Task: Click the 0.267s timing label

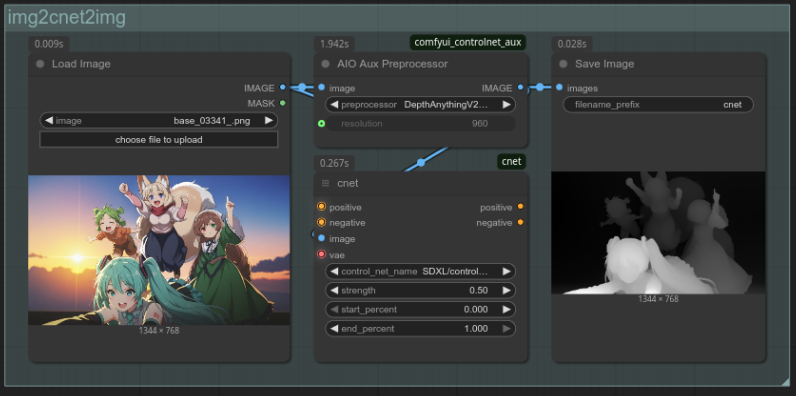Action: click(334, 163)
